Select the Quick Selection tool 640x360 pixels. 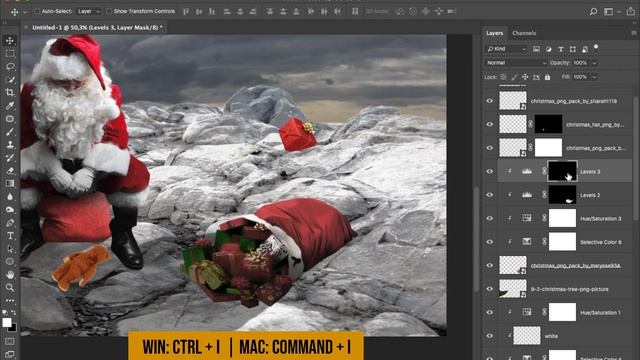coord(10,80)
